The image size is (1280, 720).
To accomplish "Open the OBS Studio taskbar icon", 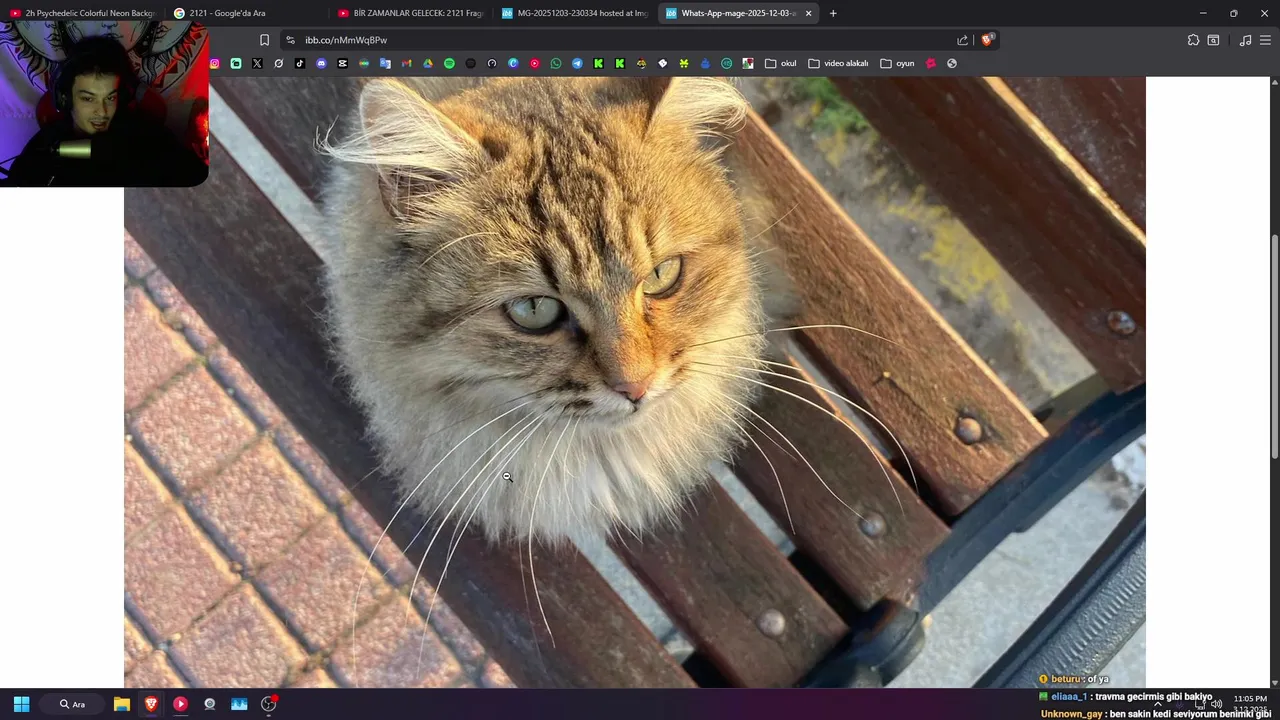I will coord(268,704).
